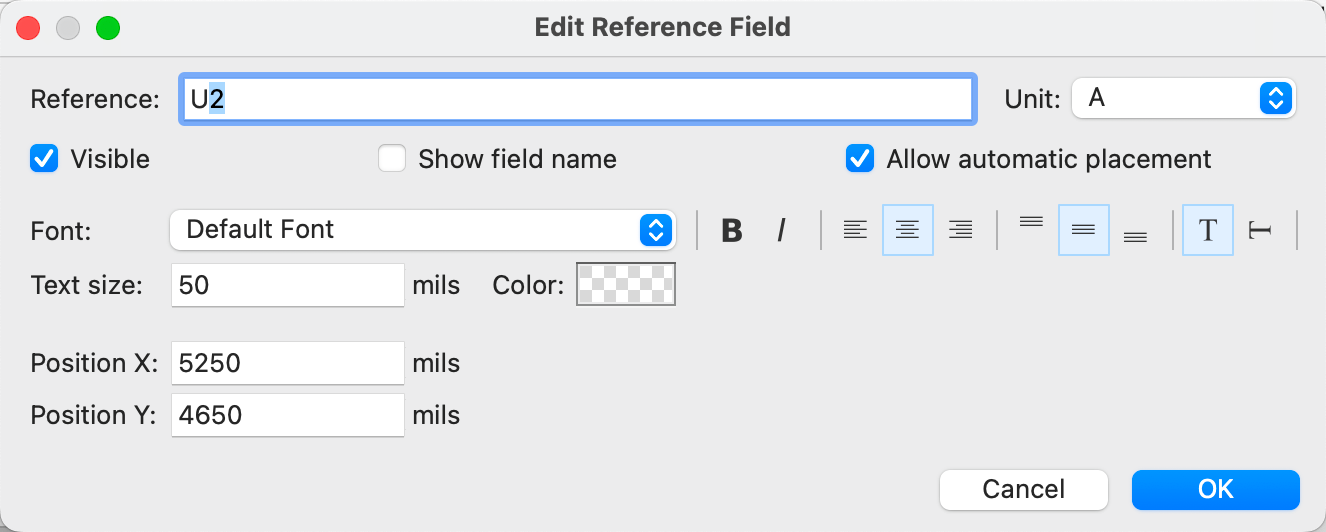Toggle bold text formatting

click(732, 230)
